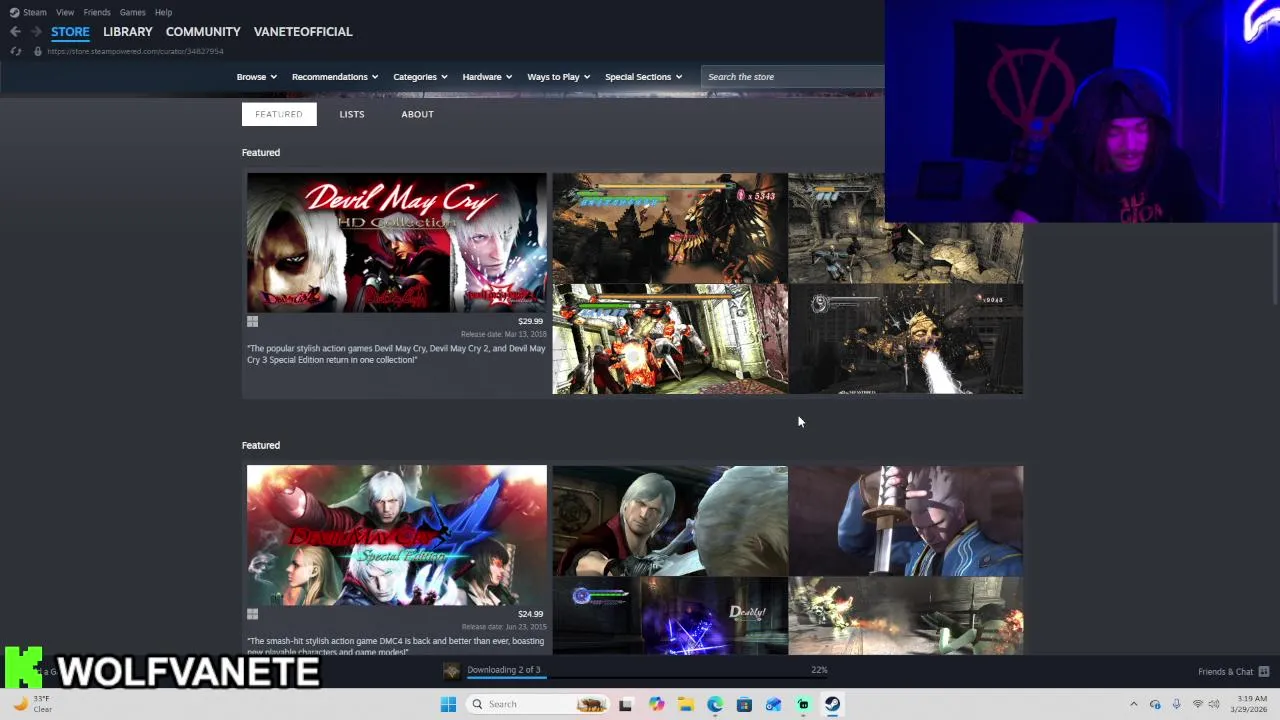This screenshot has width=1280, height=720.
Task: Click the downloading game's icon
Action: [452, 672]
